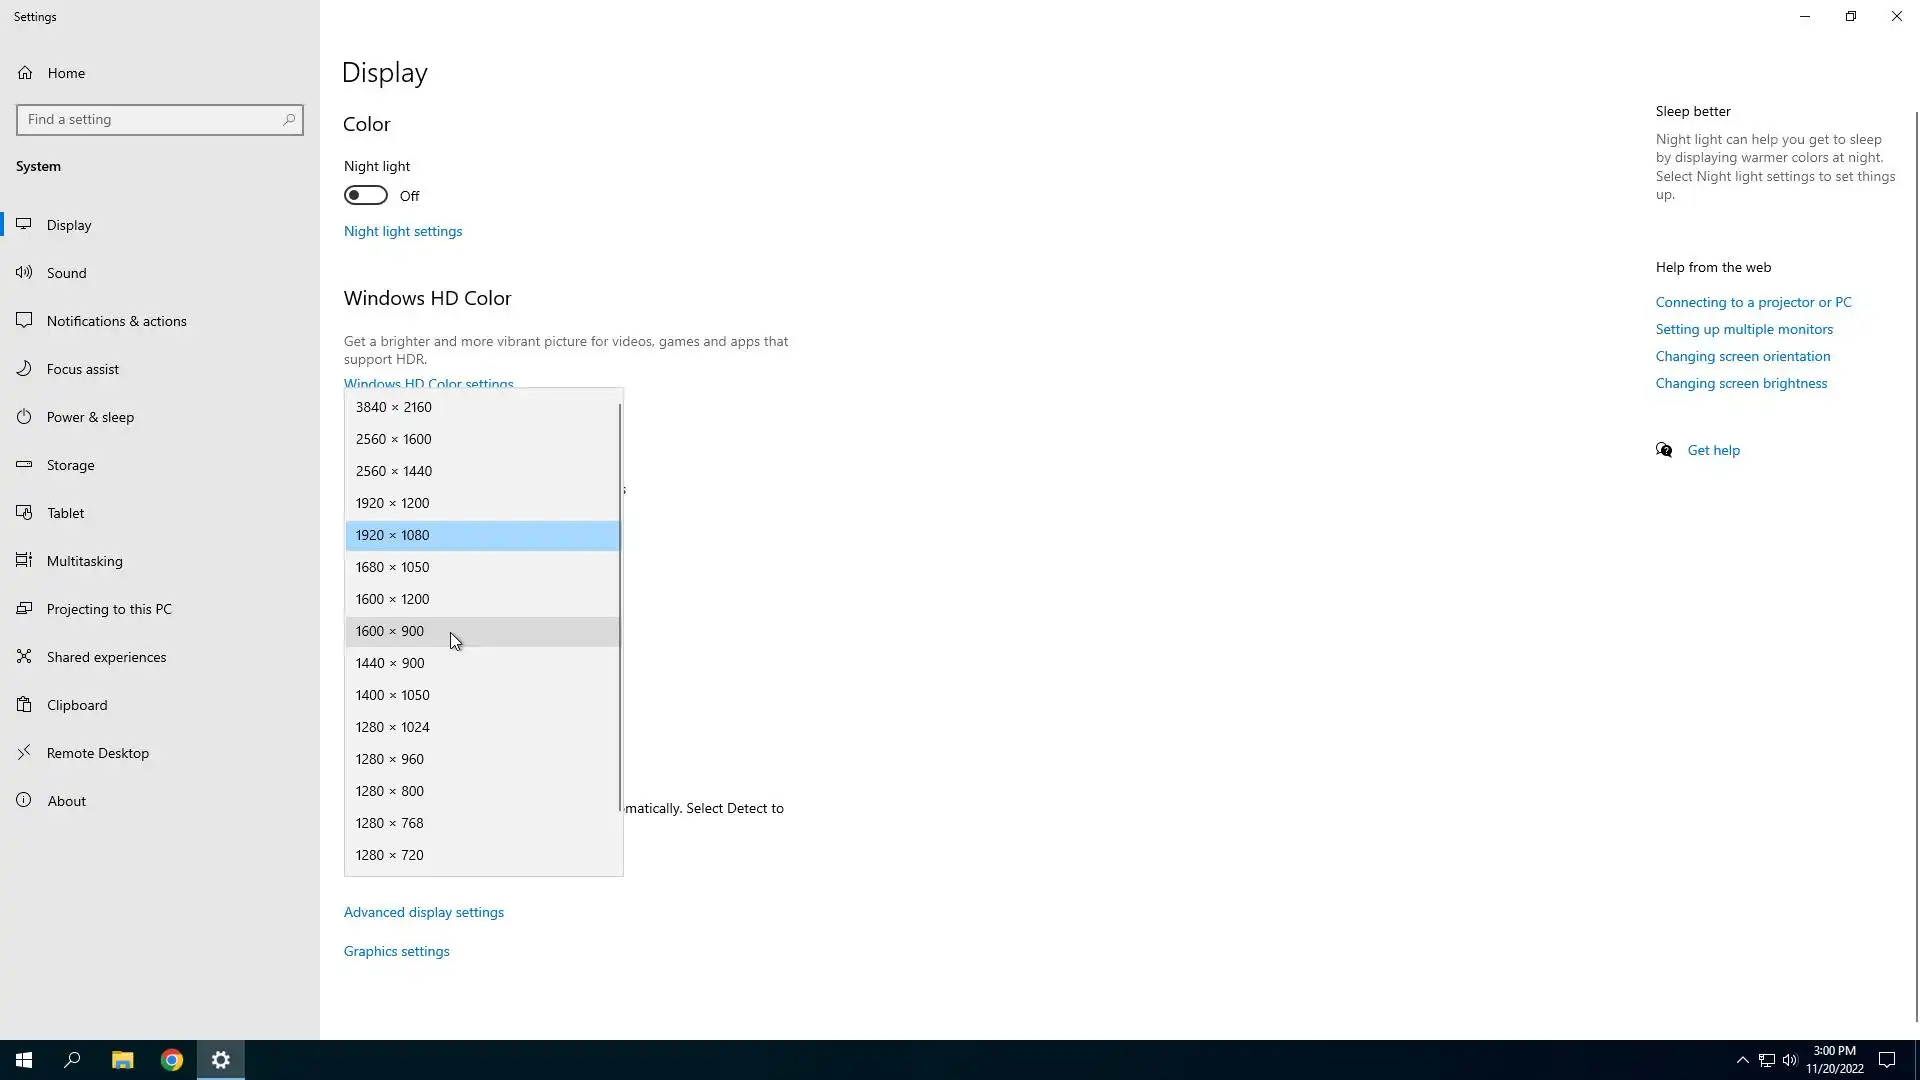This screenshot has width=1920, height=1080.
Task: Click the Focus assist moon icon
Action: 24,368
